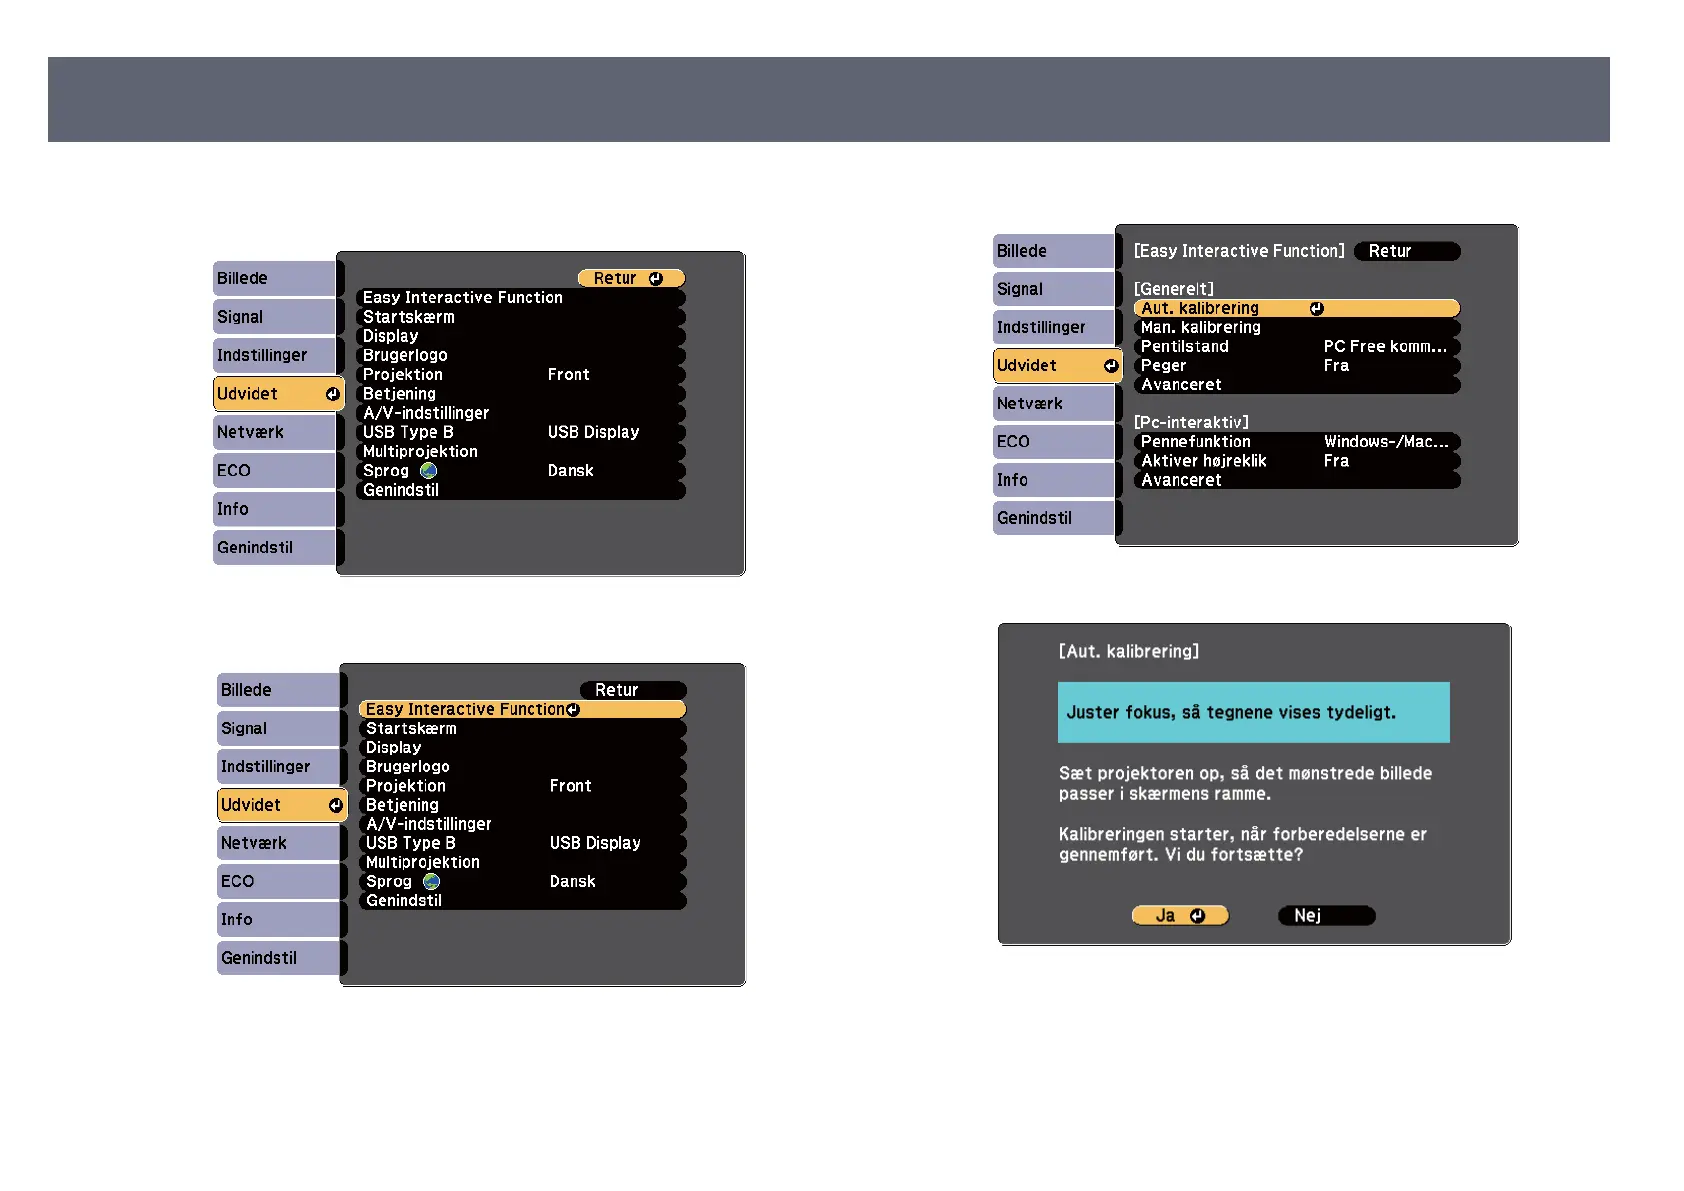
Task: Toggle Aktiver højreklik currently set to Fra
Action: tap(1296, 461)
